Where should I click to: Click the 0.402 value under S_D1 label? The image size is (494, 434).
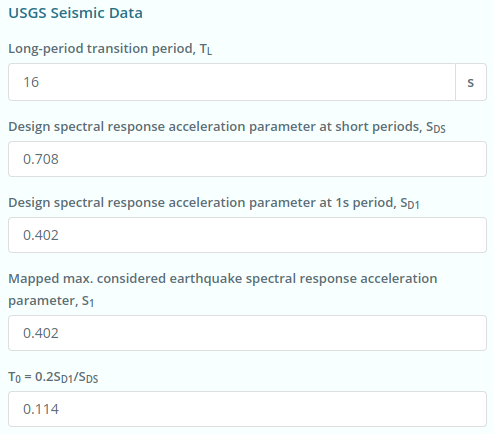[x=41, y=235]
